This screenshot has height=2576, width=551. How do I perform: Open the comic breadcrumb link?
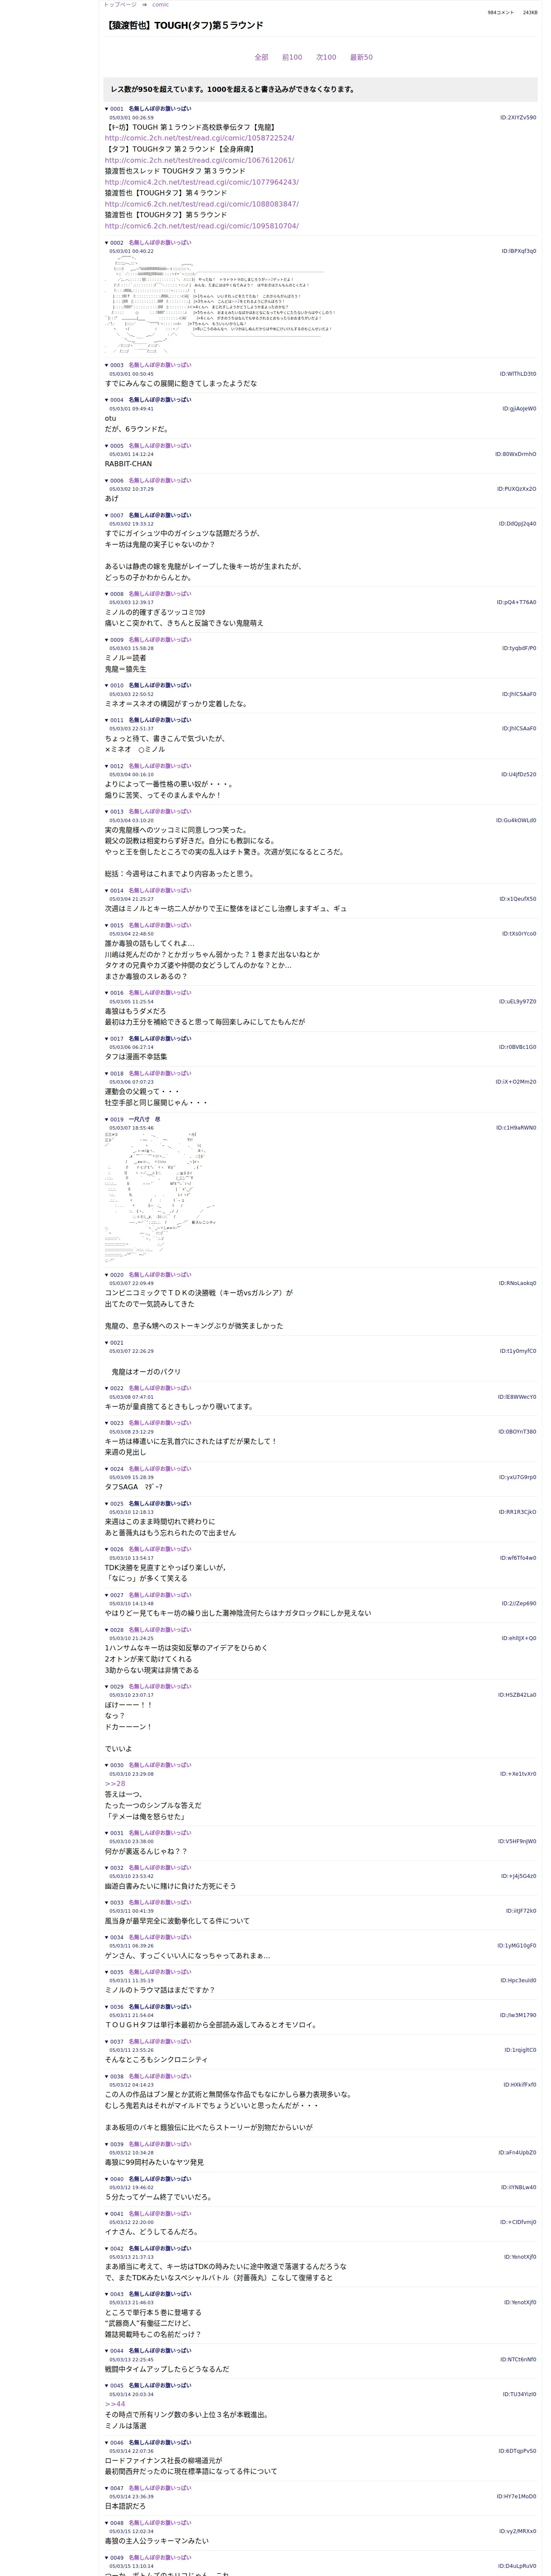click(160, 5)
